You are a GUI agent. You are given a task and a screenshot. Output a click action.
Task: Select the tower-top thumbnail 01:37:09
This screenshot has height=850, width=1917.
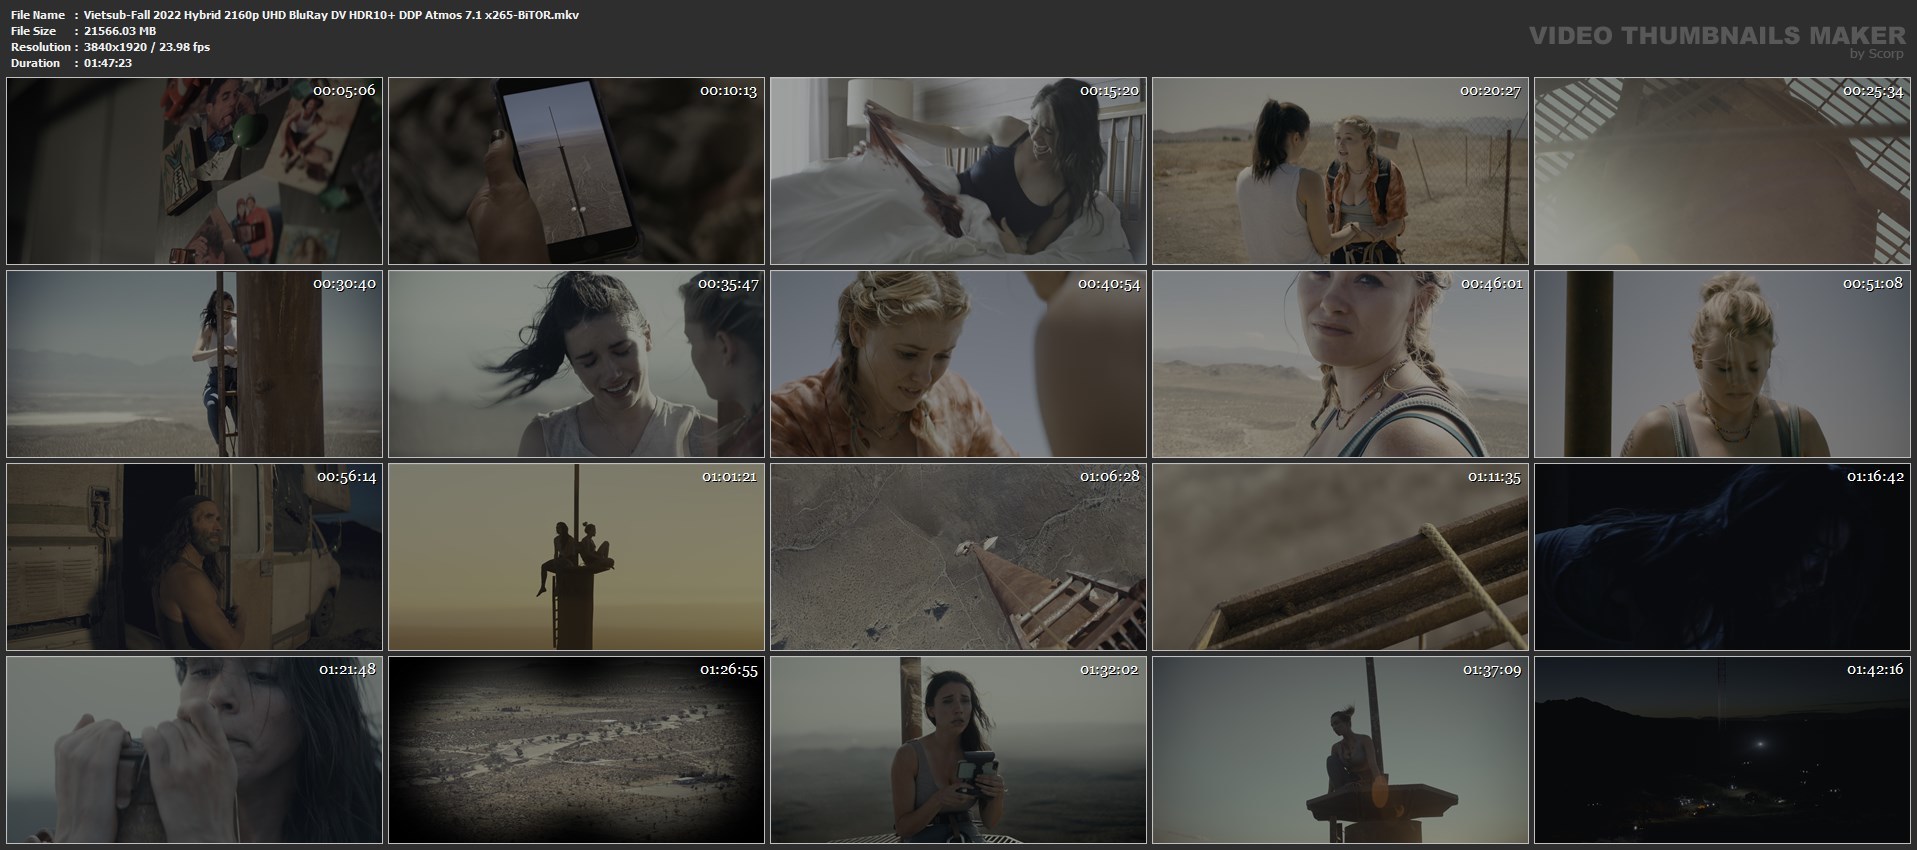1340,750
